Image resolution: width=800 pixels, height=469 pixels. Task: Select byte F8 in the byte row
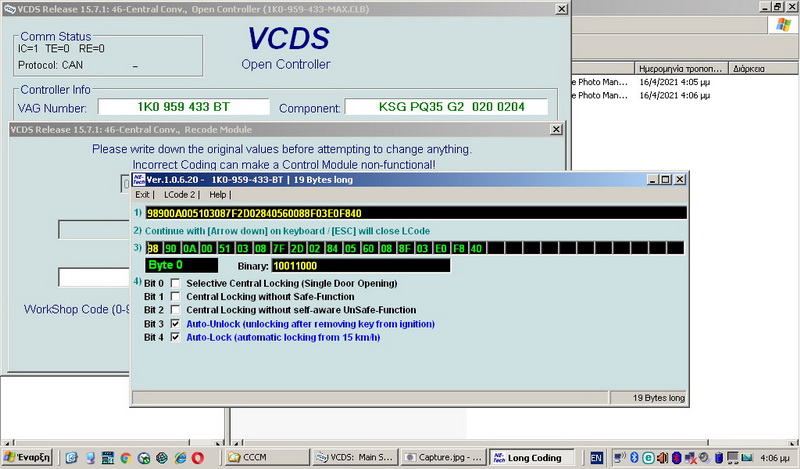(x=459, y=249)
